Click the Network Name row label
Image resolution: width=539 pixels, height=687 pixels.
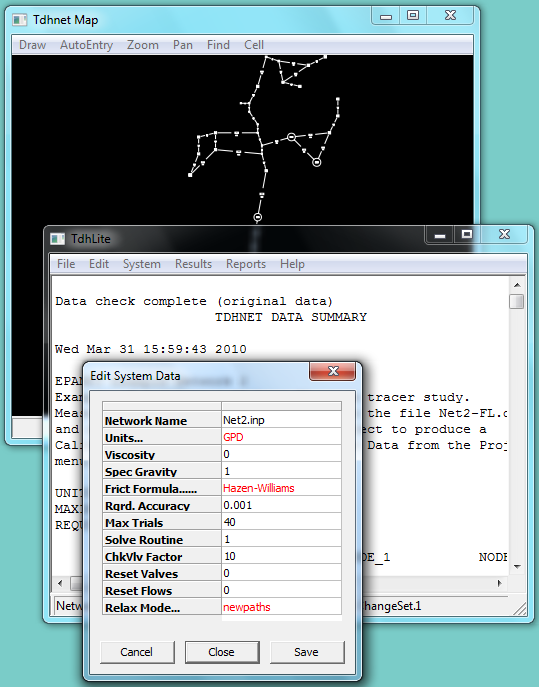pyautogui.click(x=162, y=421)
